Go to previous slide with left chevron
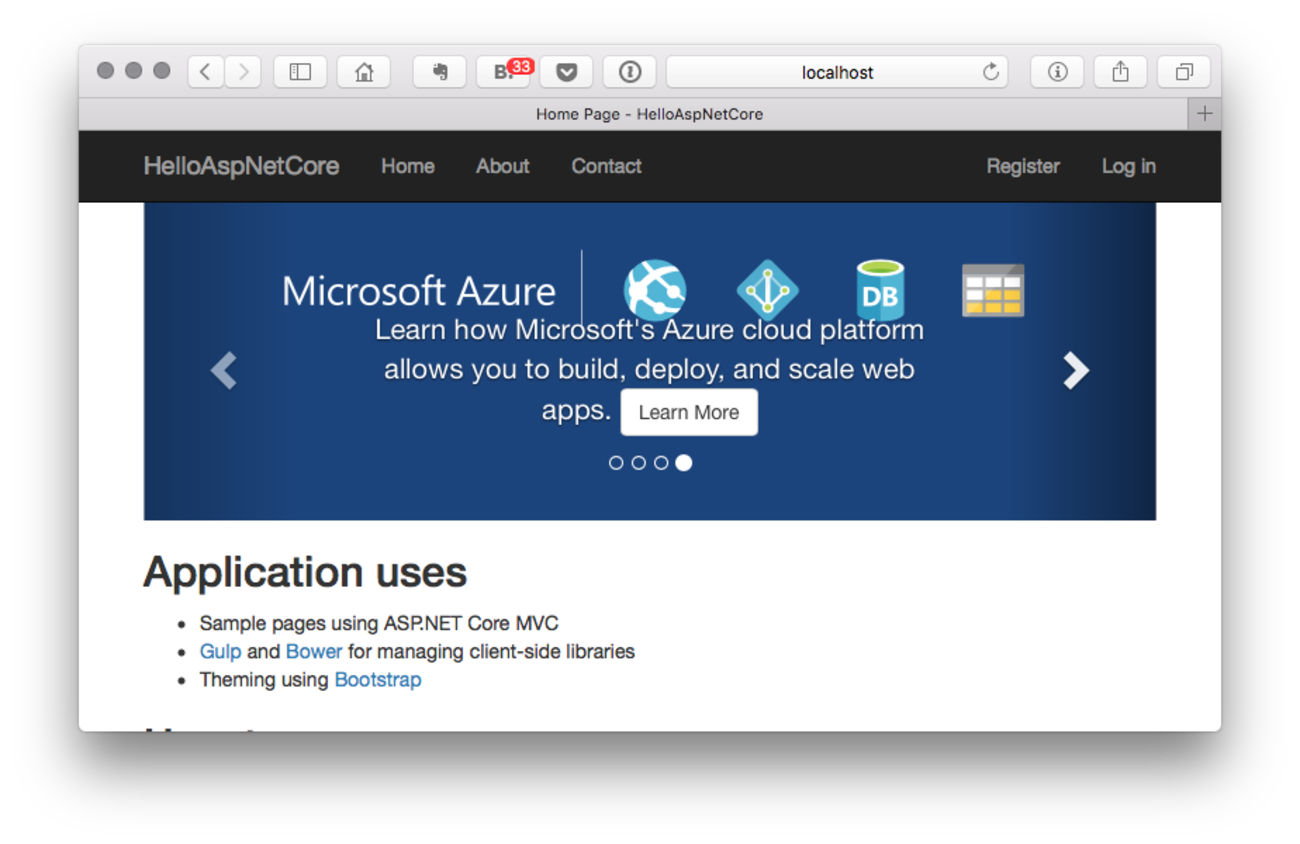 [x=224, y=371]
